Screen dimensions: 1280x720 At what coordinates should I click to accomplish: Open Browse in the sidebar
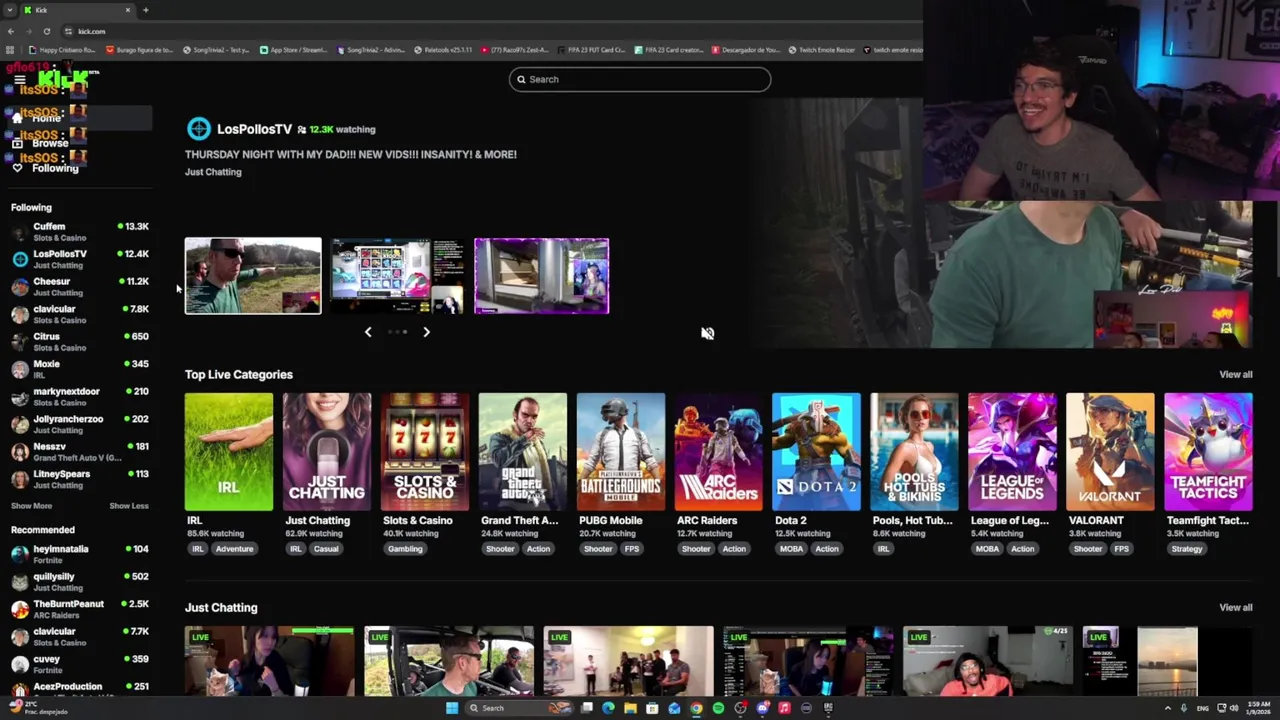78,143
